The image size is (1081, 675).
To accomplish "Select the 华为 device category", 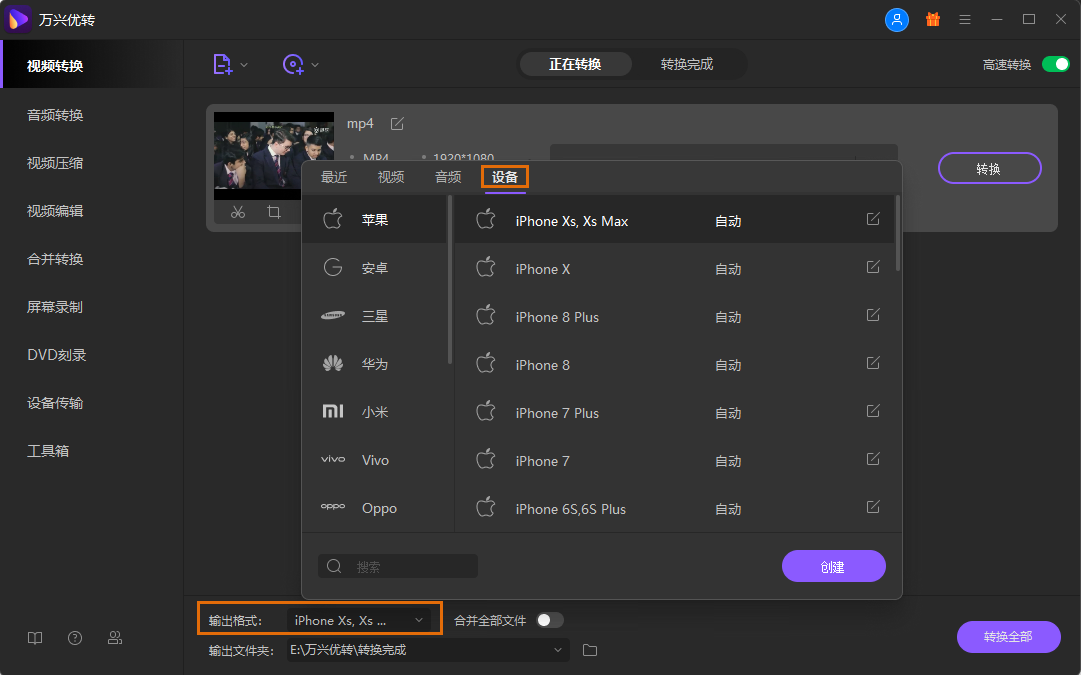I will (x=374, y=364).
